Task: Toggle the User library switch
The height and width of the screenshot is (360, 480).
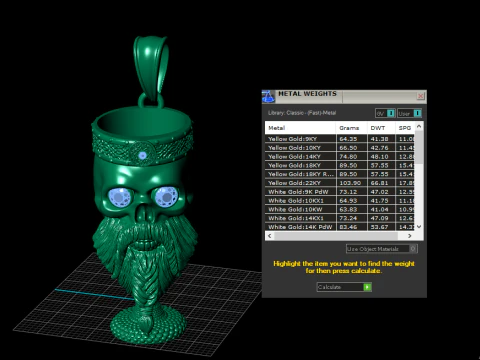Action: tap(410, 113)
